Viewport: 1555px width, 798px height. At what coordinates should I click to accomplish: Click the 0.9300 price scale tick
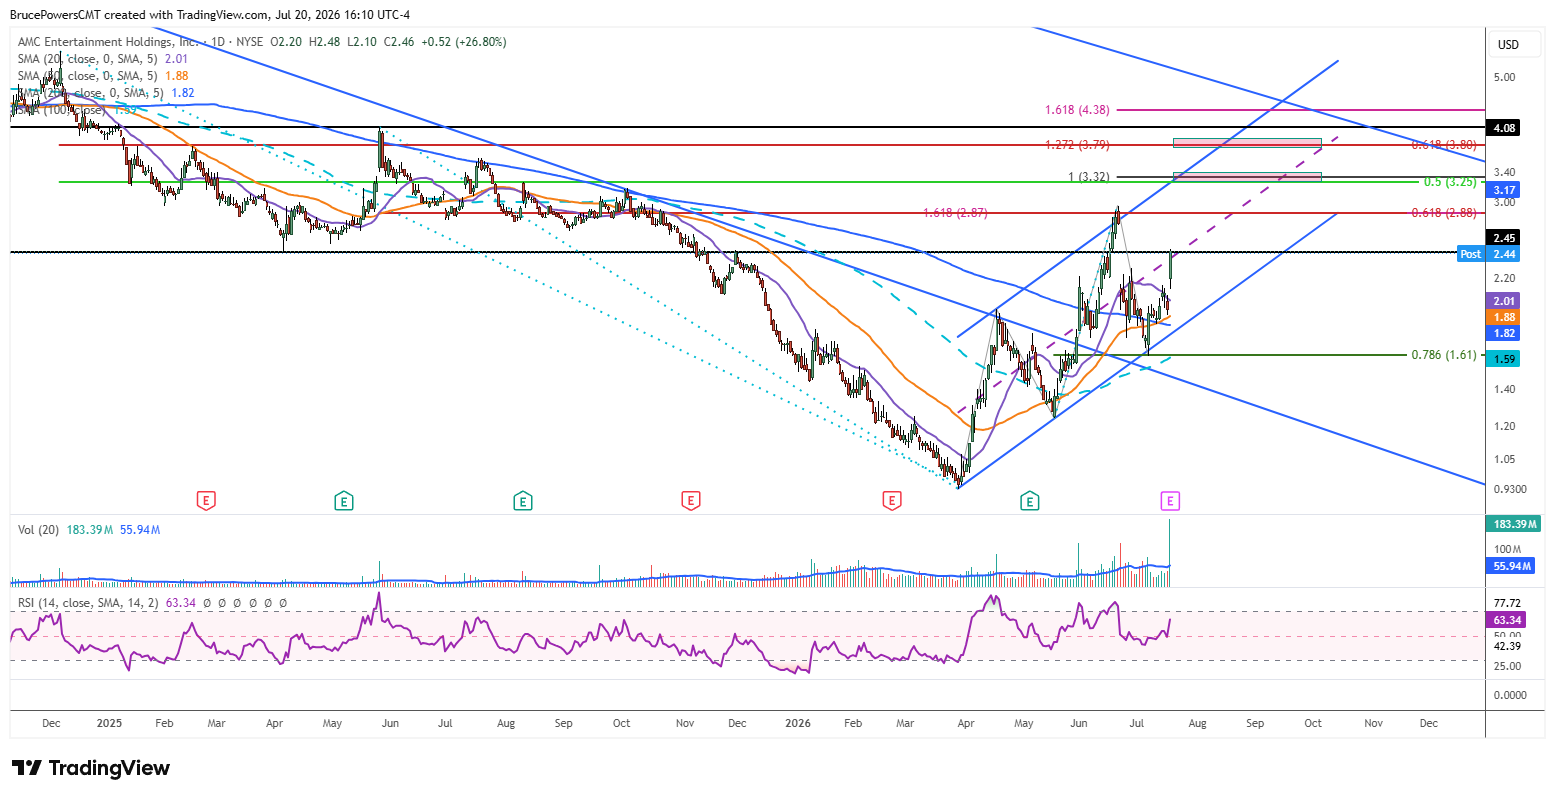point(1509,489)
